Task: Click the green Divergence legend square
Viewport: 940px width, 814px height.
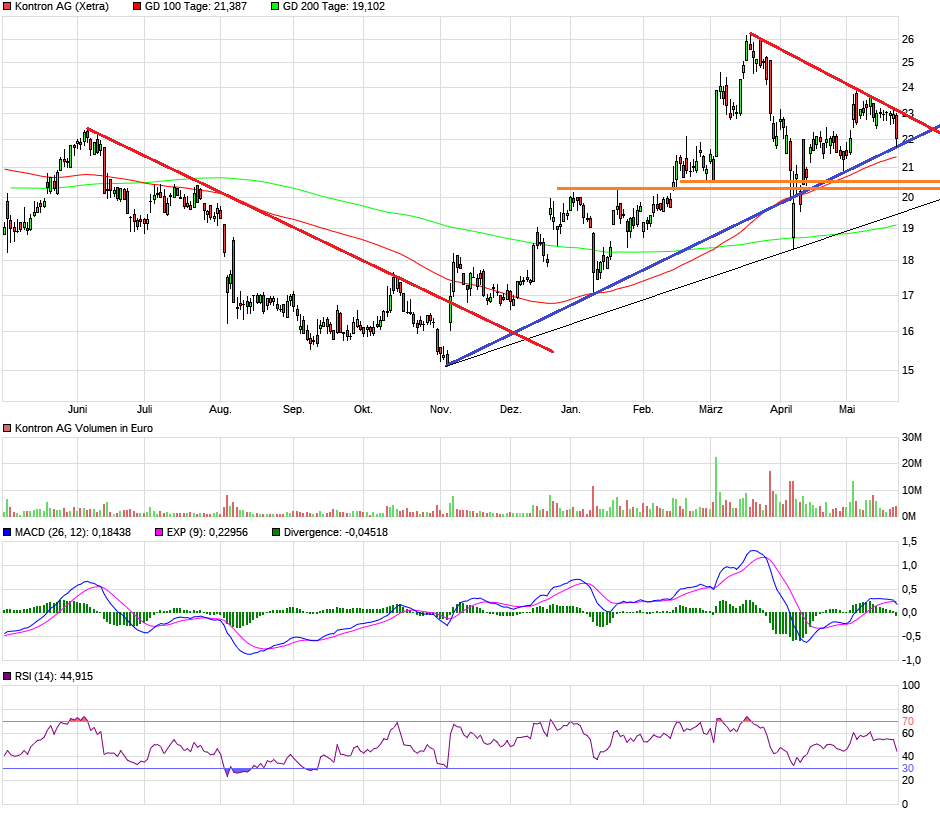Action: coord(276,532)
